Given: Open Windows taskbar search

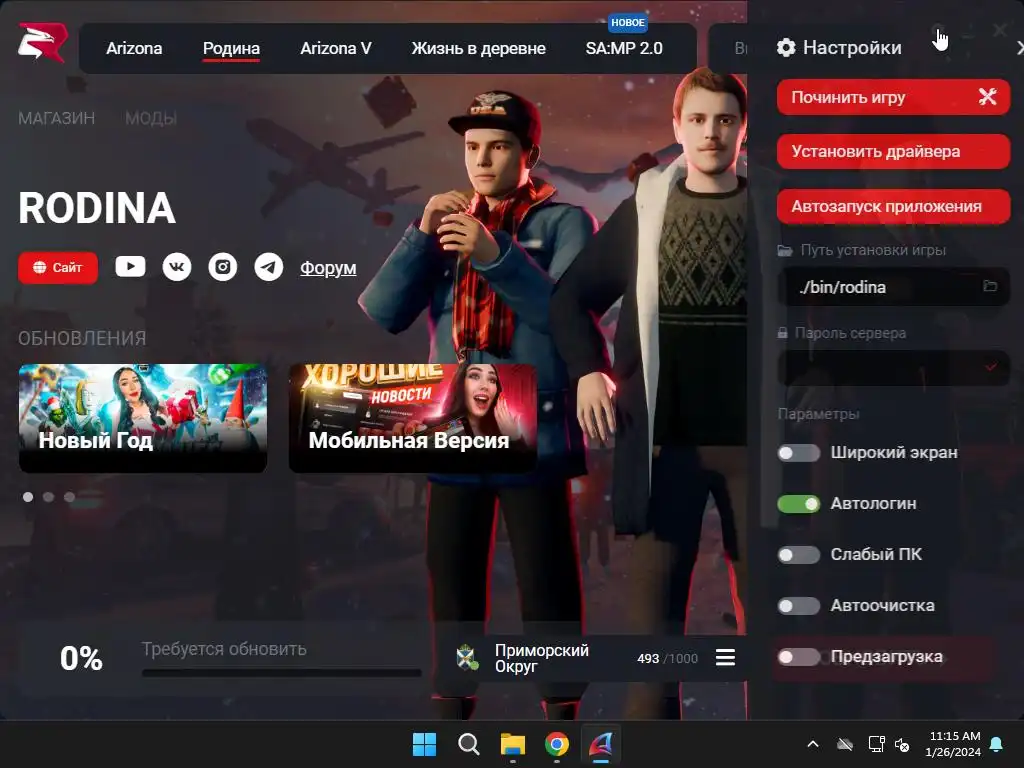Looking at the screenshot, I should pos(468,744).
